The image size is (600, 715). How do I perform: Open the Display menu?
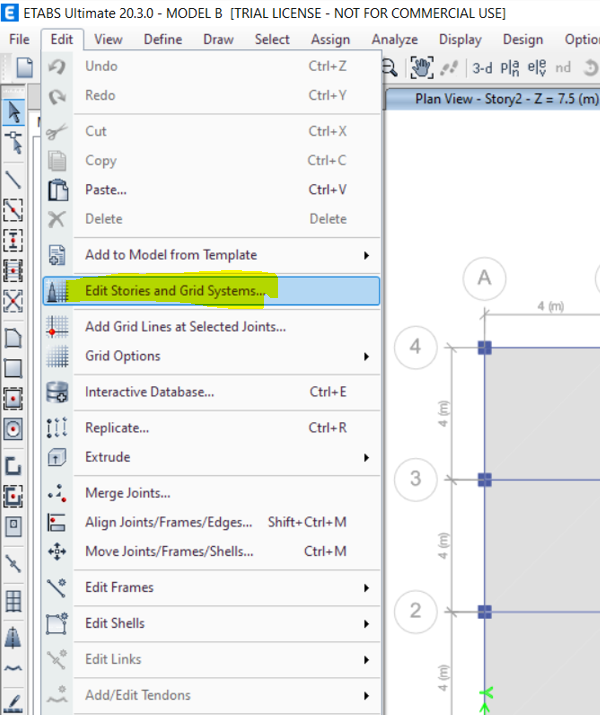point(460,39)
